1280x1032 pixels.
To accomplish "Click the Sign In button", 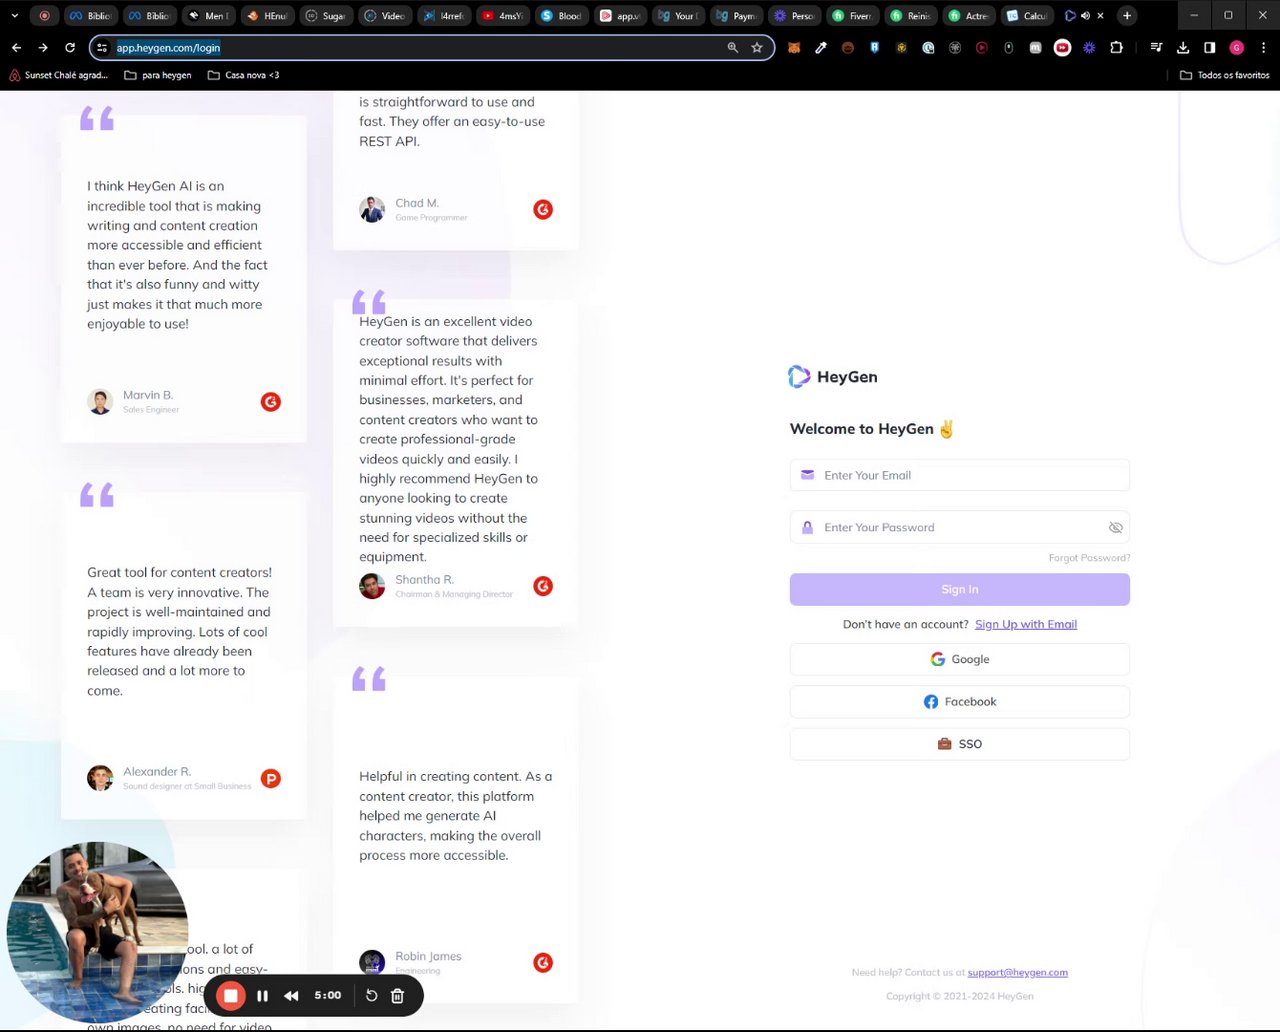I will pyautogui.click(x=960, y=589).
